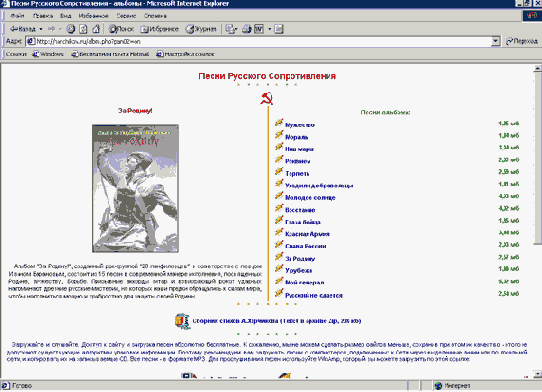This screenshot has height=392, width=542.
Task: Open the Mail toolbar dropdown
Action: (x=231, y=29)
